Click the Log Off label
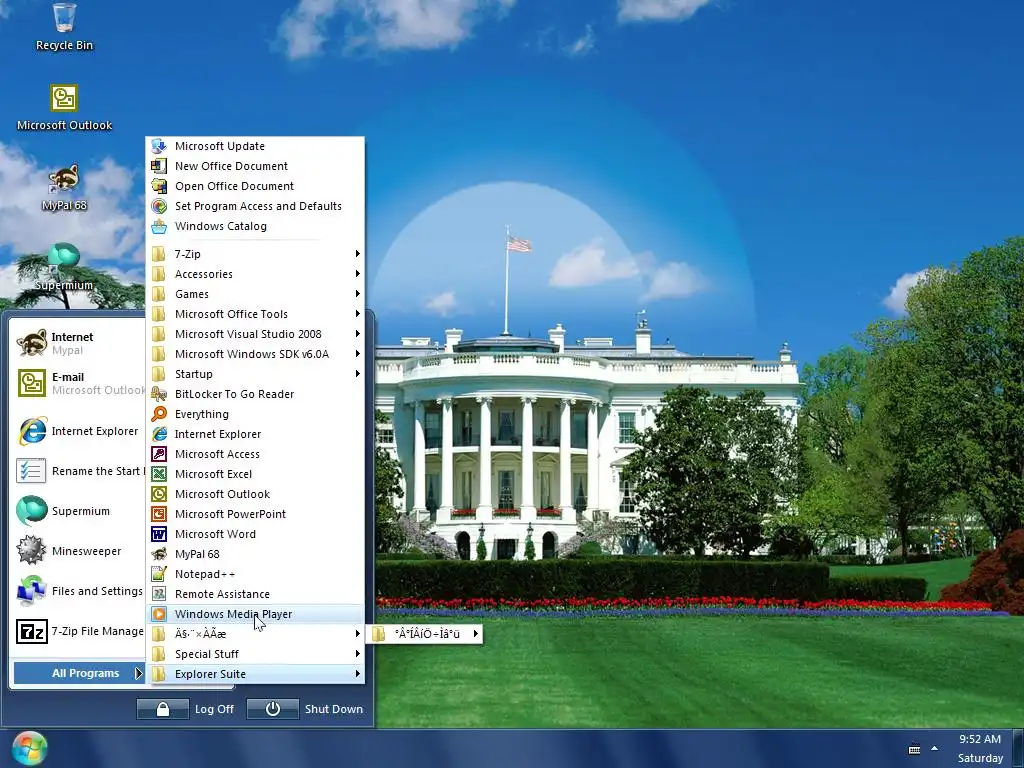 click(214, 709)
